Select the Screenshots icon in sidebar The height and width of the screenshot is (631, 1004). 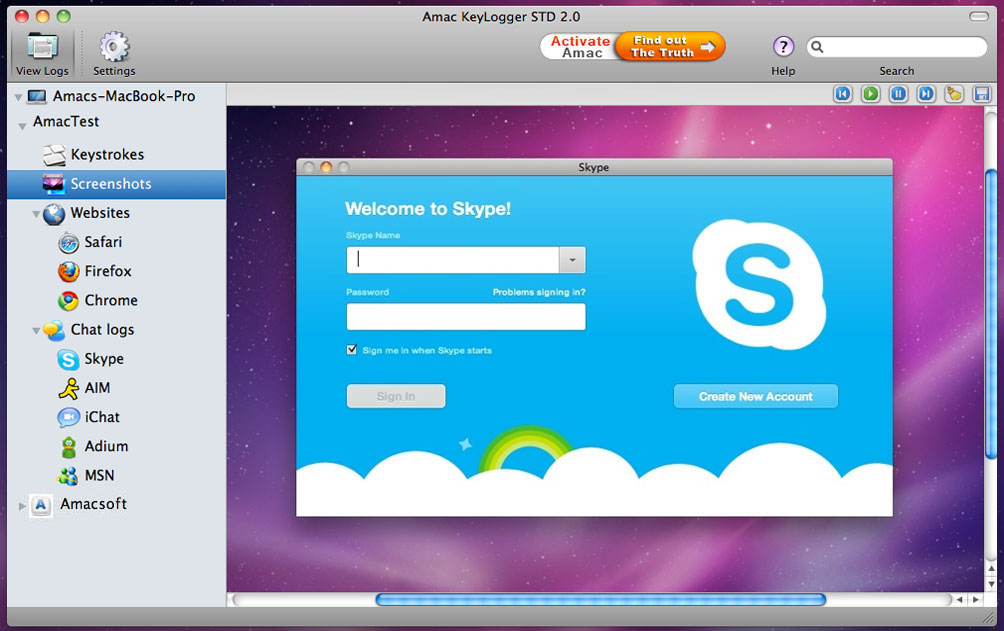pos(54,184)
